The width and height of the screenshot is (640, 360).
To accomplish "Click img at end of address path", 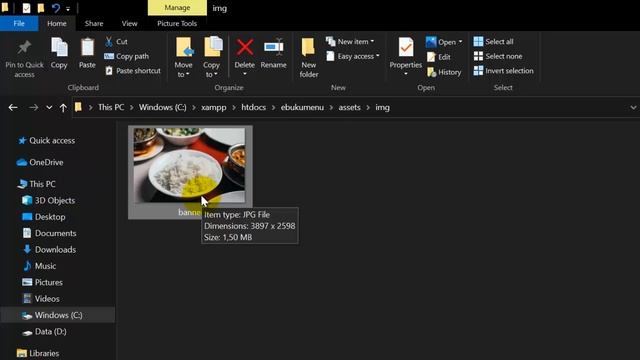I will tap(382, 107).
